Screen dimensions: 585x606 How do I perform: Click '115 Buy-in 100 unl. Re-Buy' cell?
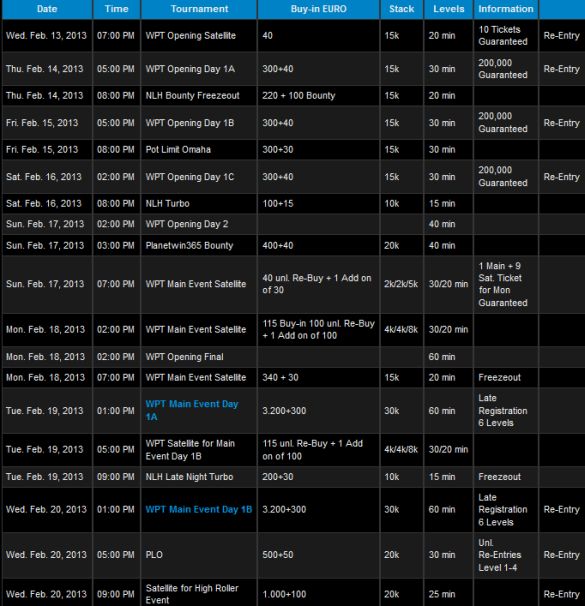pos(318,329)
